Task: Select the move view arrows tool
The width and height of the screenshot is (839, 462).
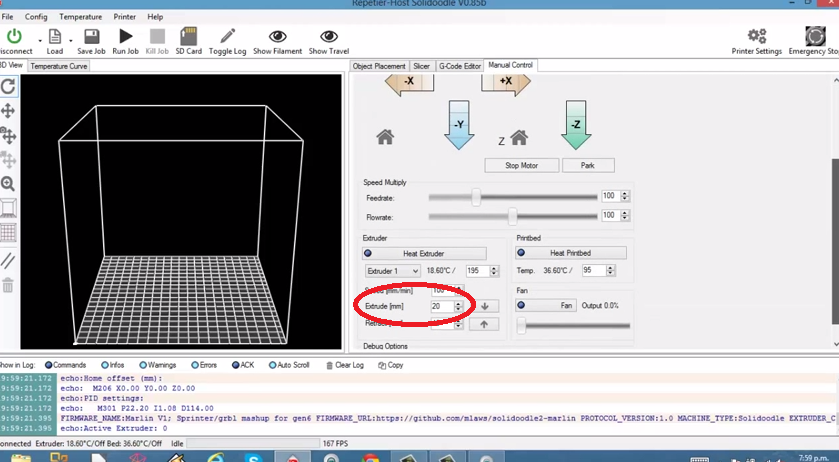Action: [x=8, y=111]
